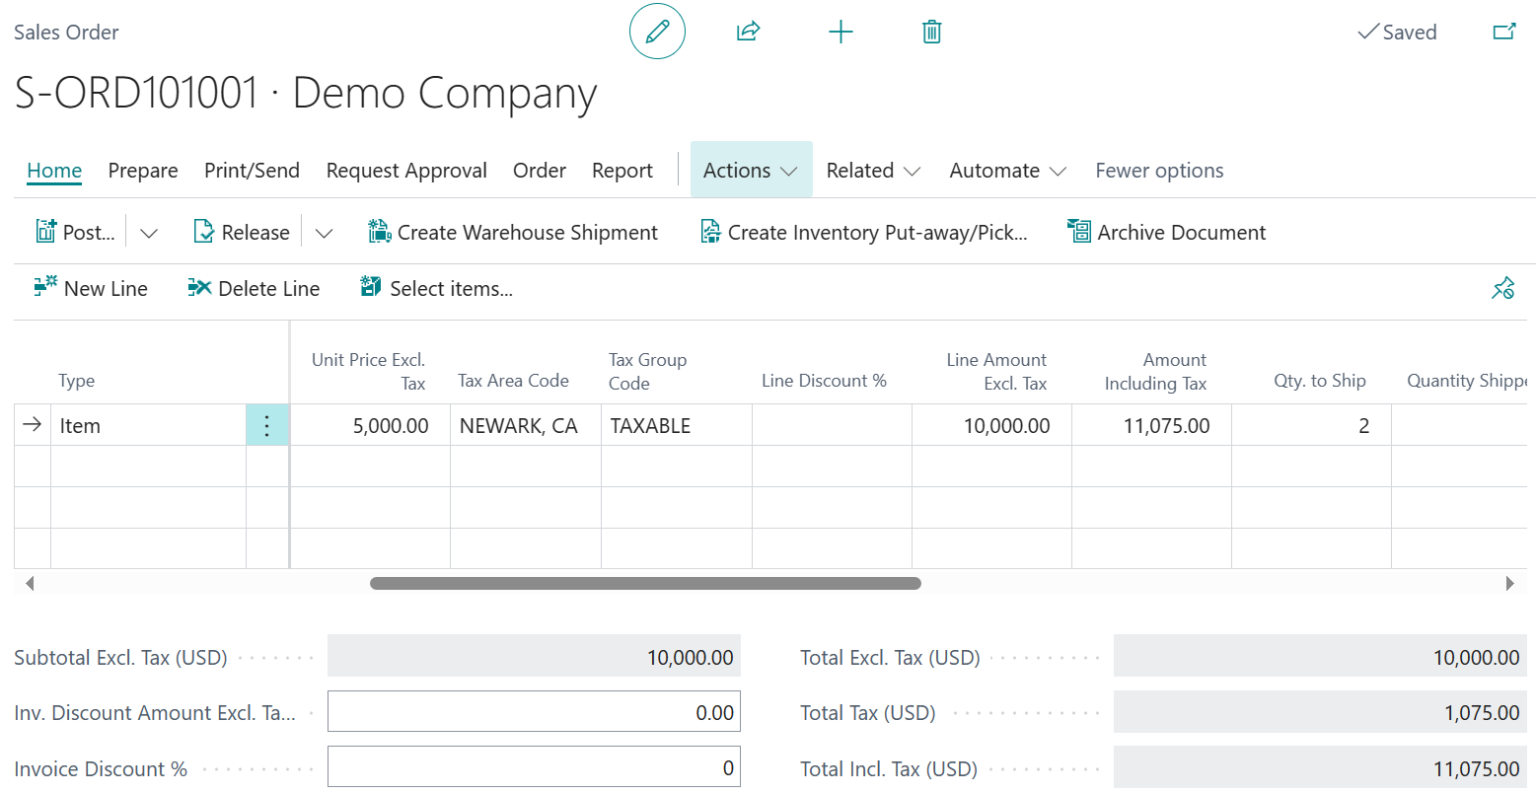Click the share icon at top
The image size is (1536, 793).
point(748,32)
